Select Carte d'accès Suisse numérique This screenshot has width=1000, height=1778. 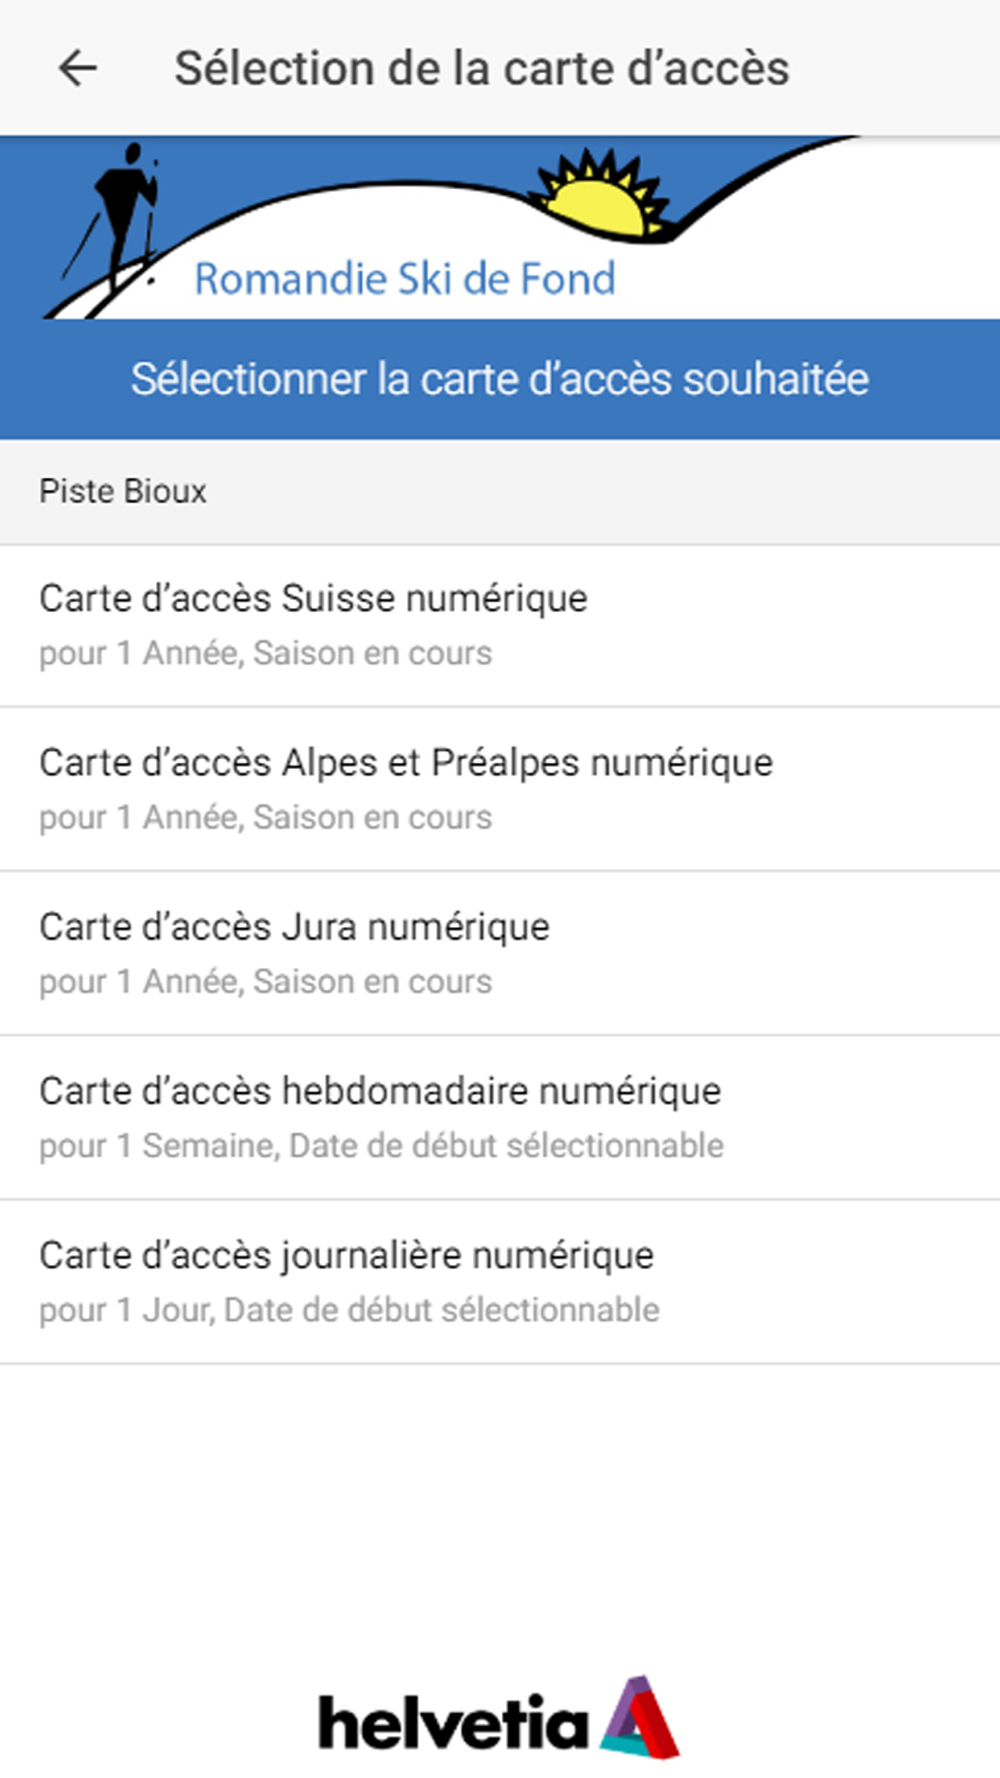click(313, 599)
